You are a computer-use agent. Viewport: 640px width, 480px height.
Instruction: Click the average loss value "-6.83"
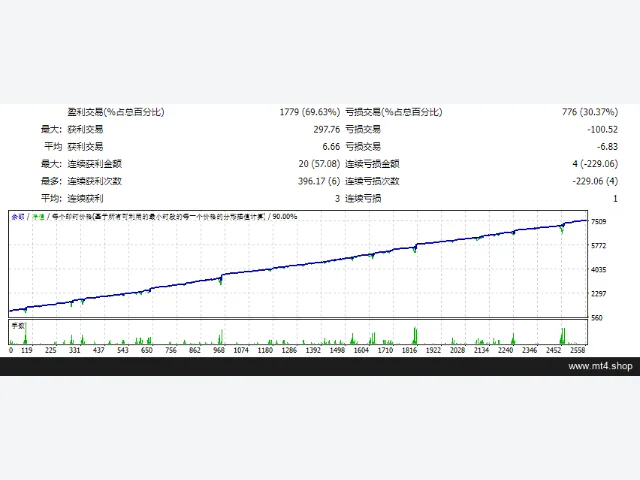[607, 147]
